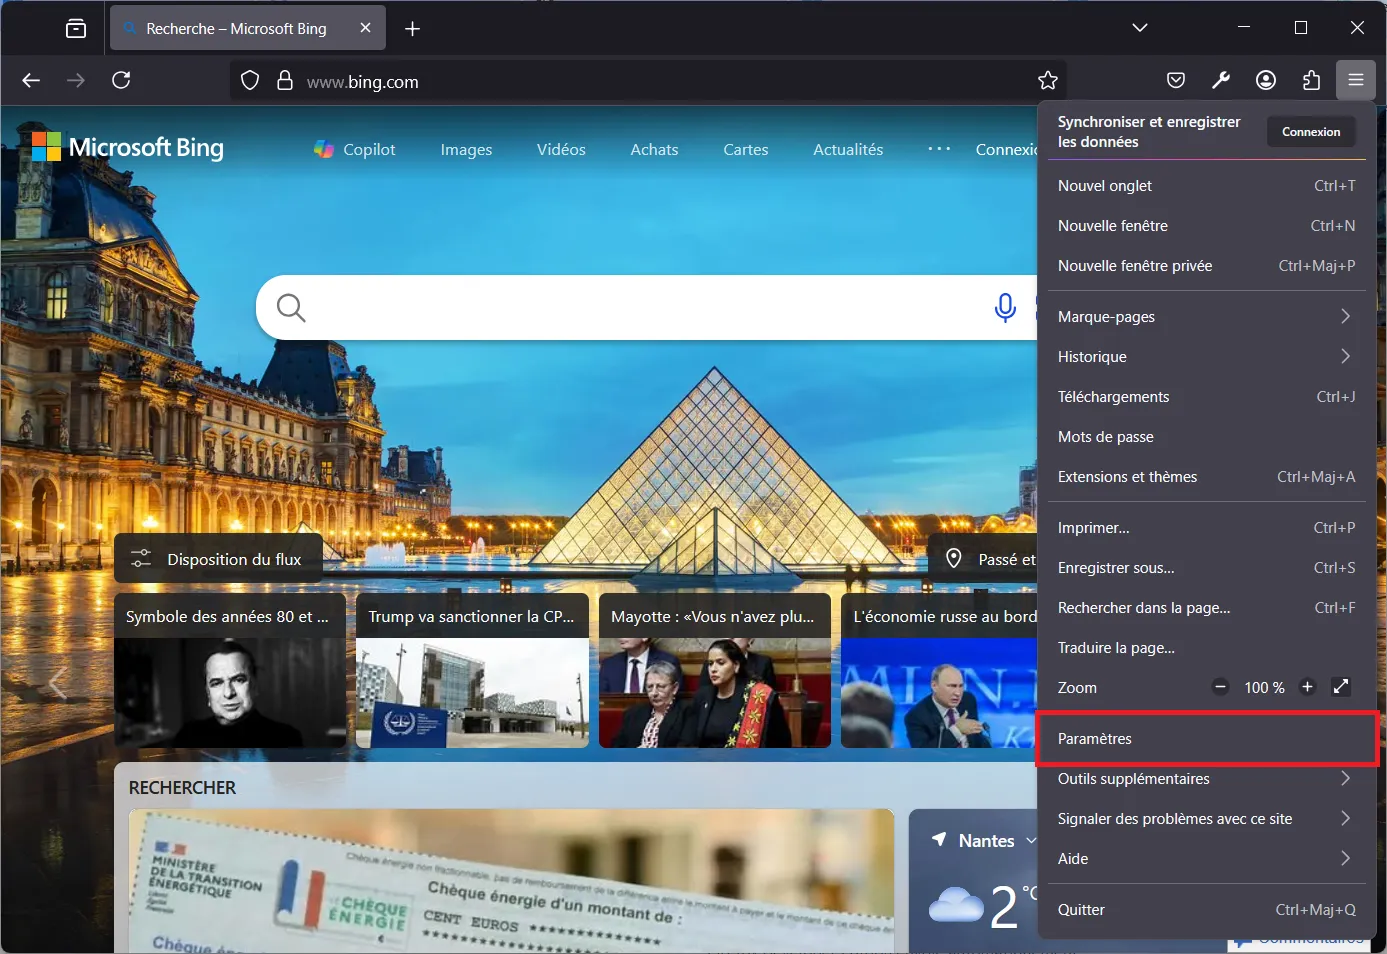
Task: Reload the page with the refresh icon
Action: [121, 80]
